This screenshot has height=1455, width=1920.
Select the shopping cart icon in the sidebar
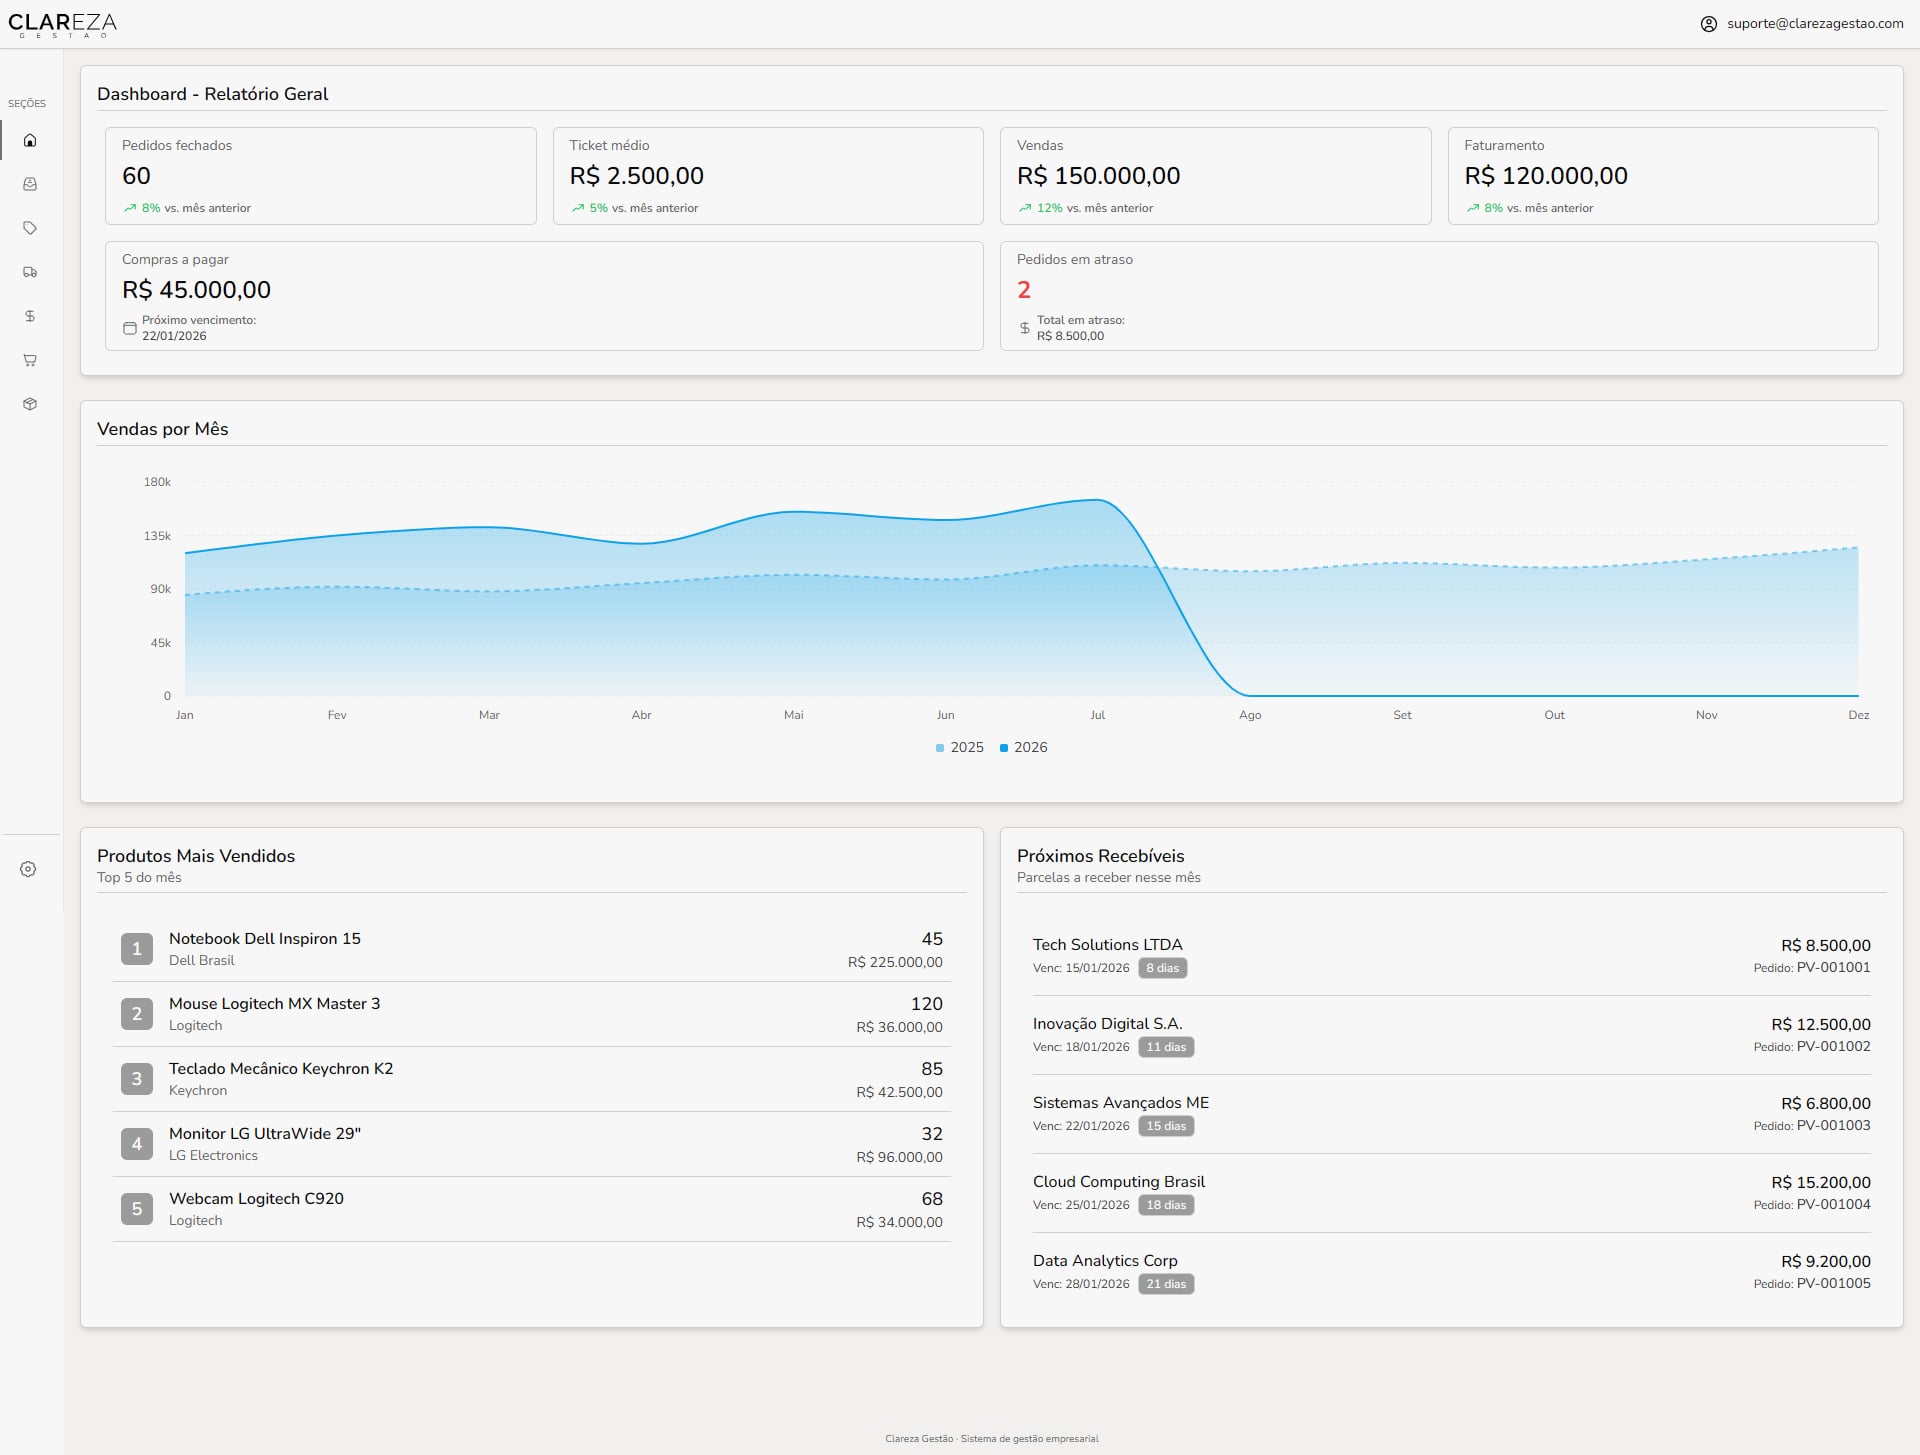[30, 360]
